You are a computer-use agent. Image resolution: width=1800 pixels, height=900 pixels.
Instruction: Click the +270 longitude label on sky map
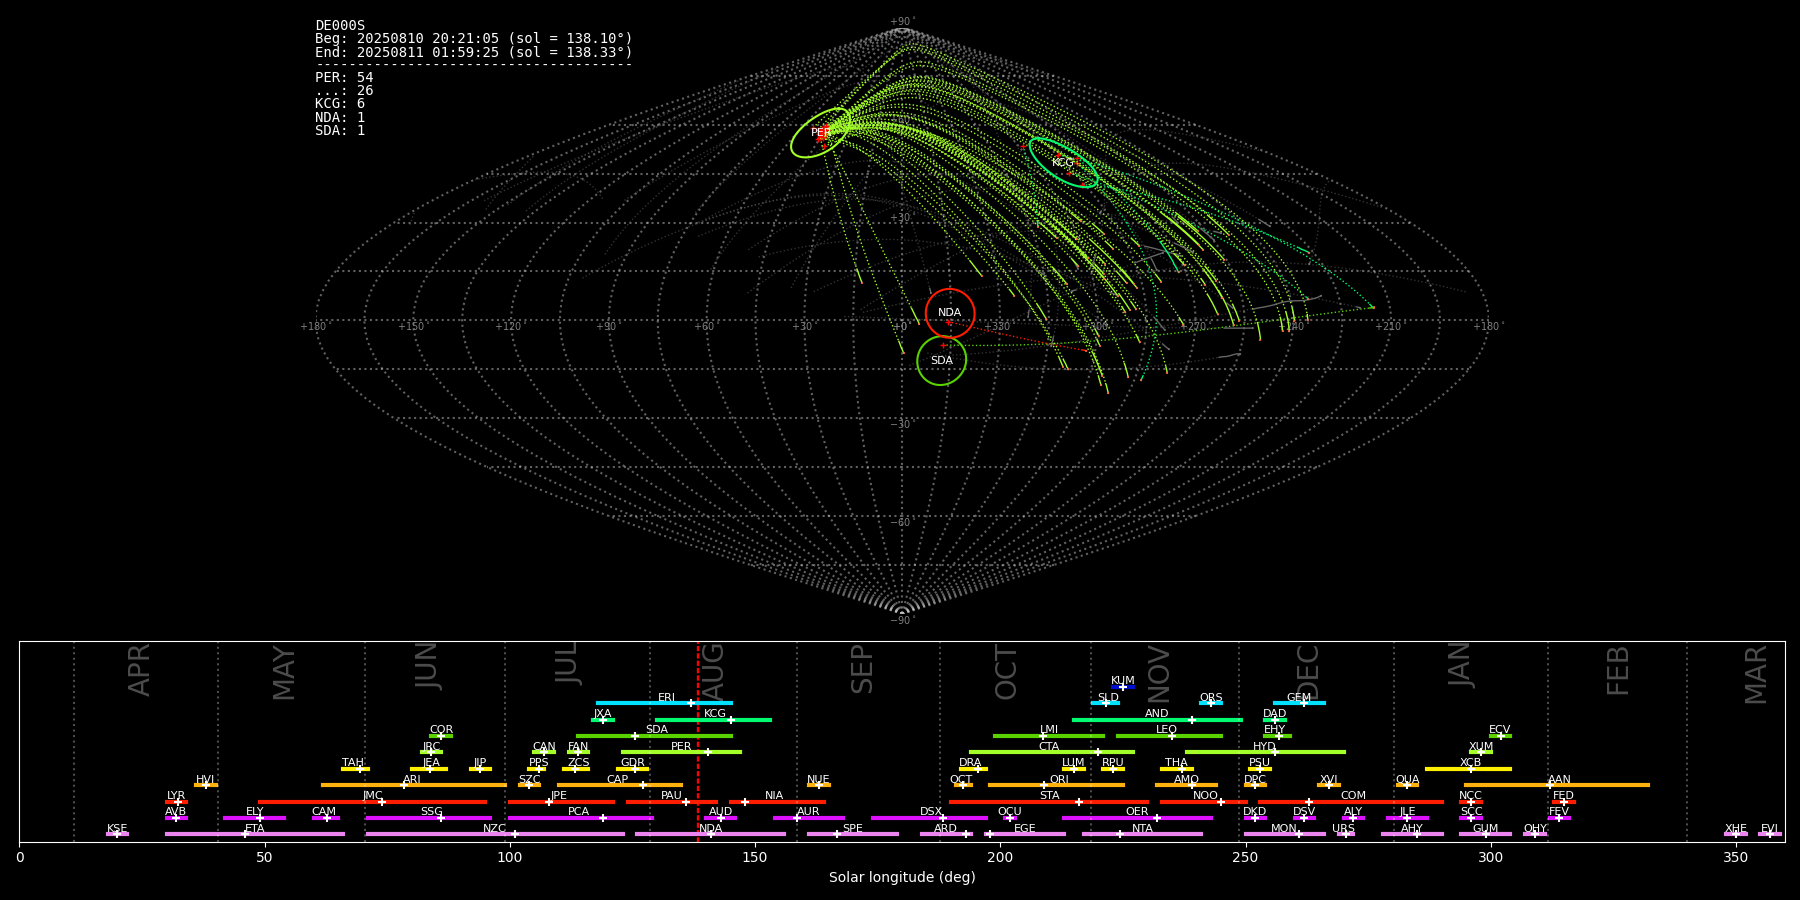coord(1194,326)
